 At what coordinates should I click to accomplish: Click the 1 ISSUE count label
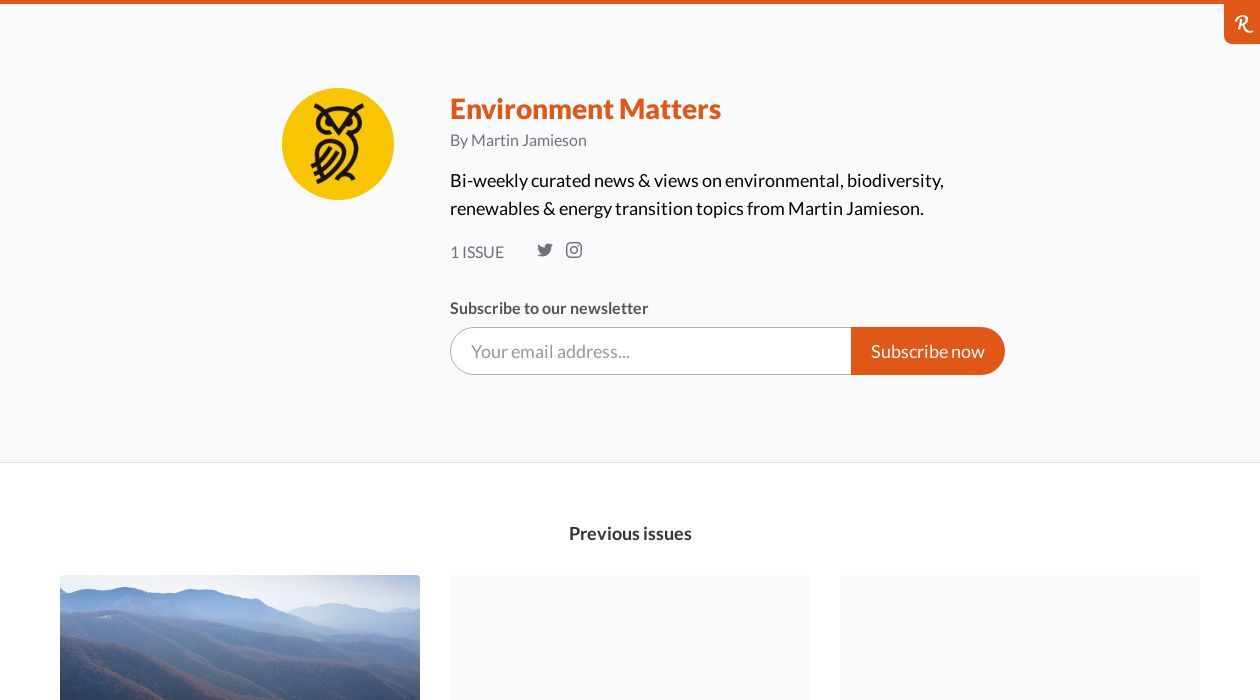tap(477, 252)
